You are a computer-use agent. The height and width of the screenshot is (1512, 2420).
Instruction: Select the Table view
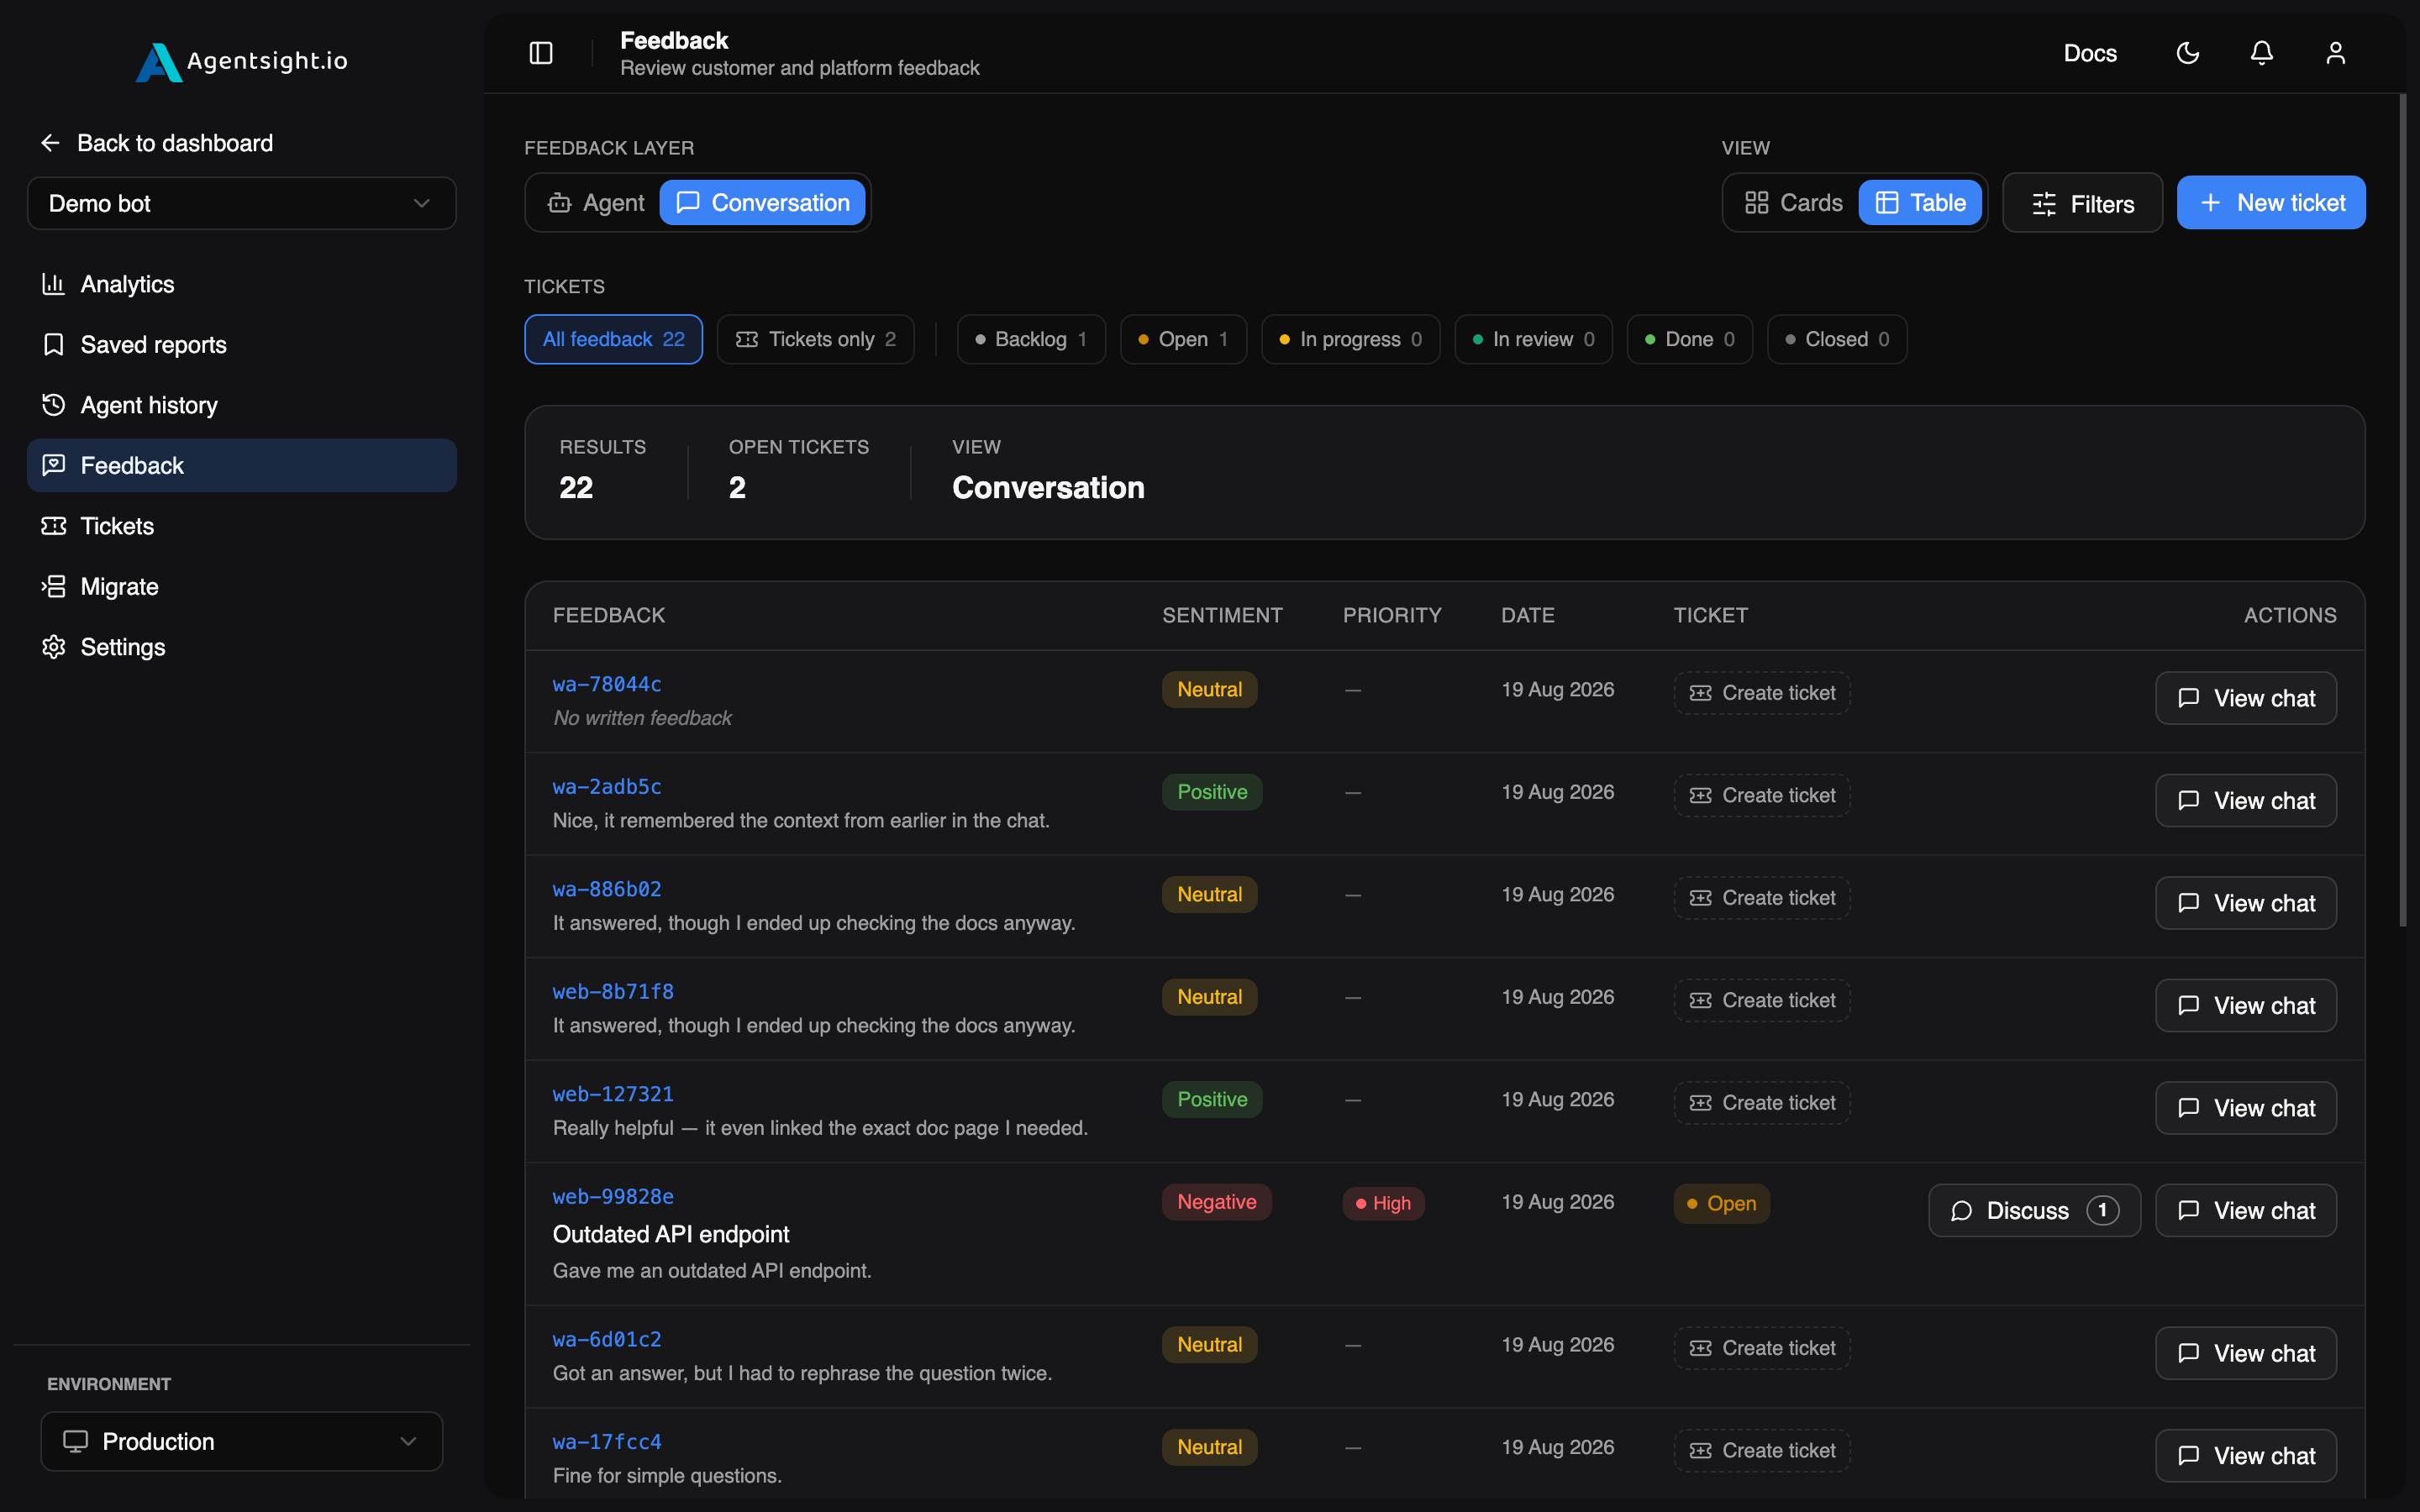coord(1920,203)
